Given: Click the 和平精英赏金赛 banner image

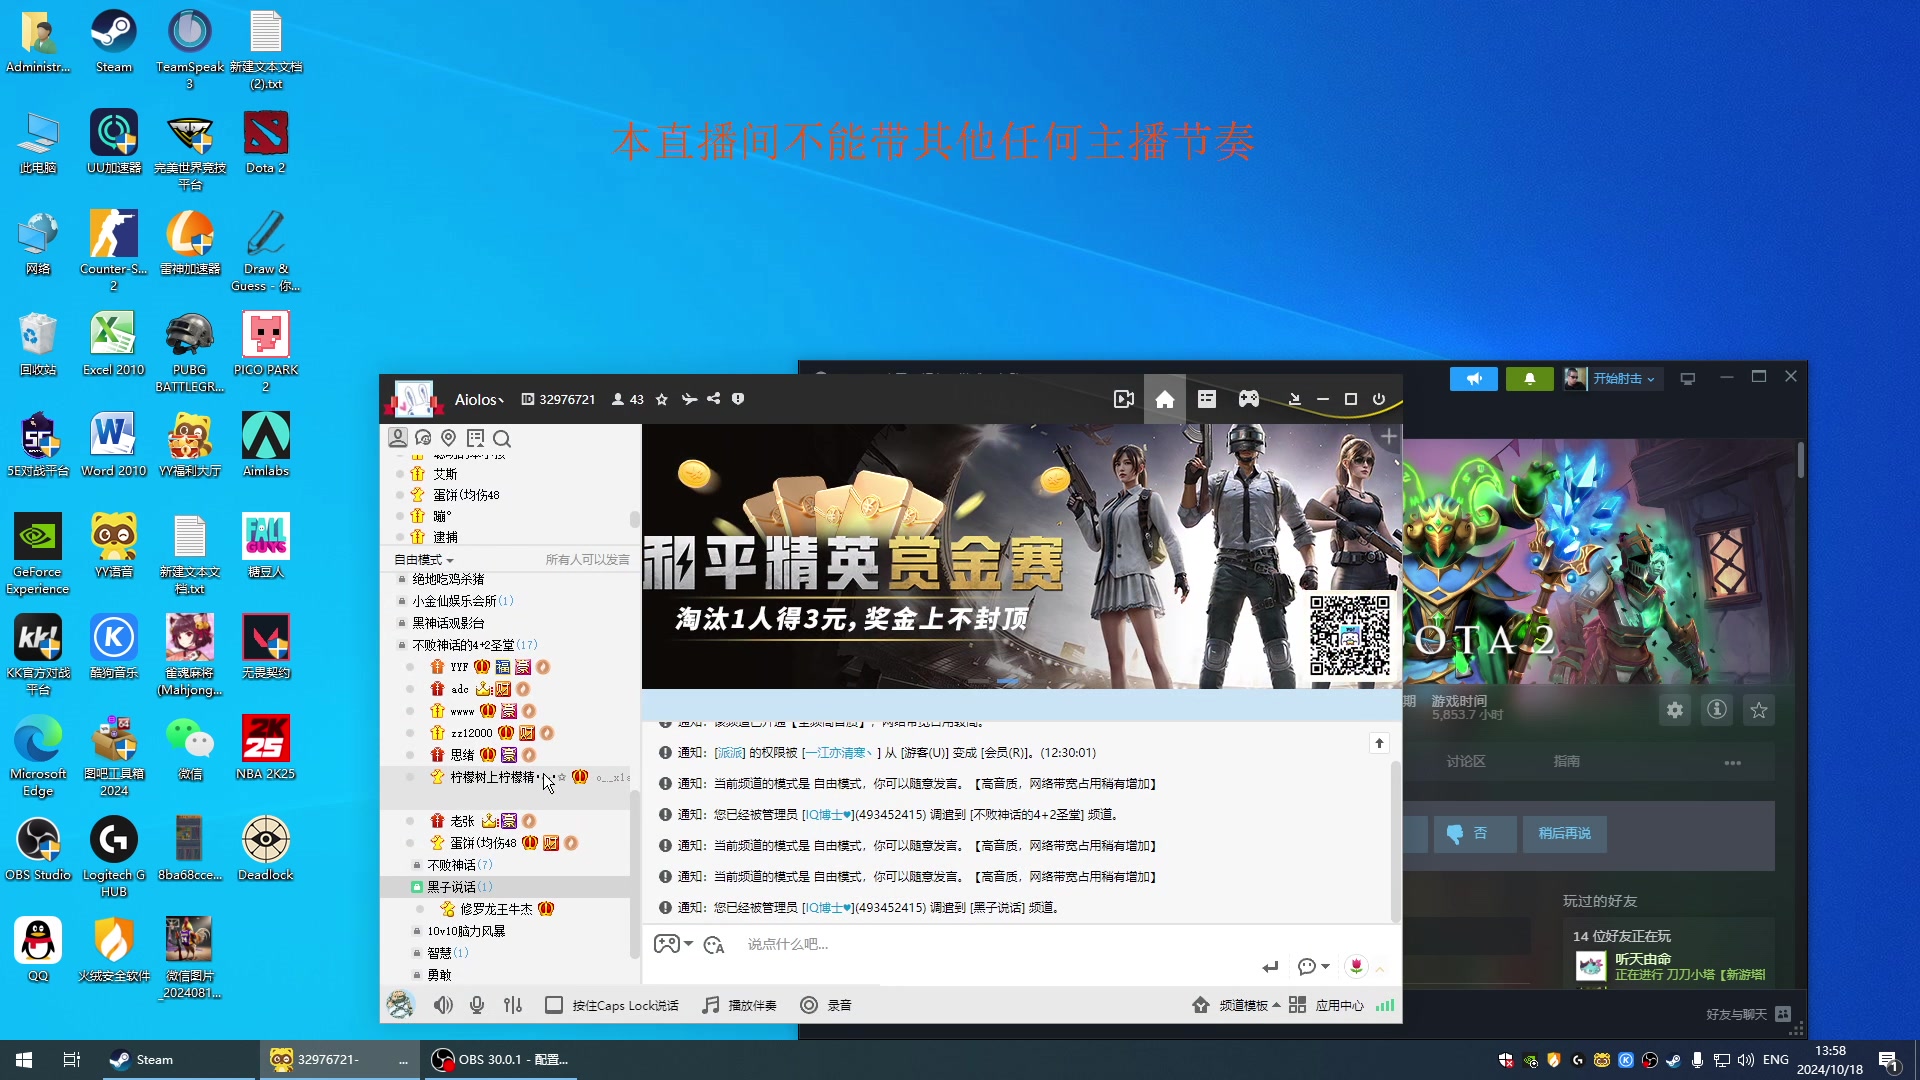Looking at the screenshot, I should pyautogui.click(x=1021, y=556).
